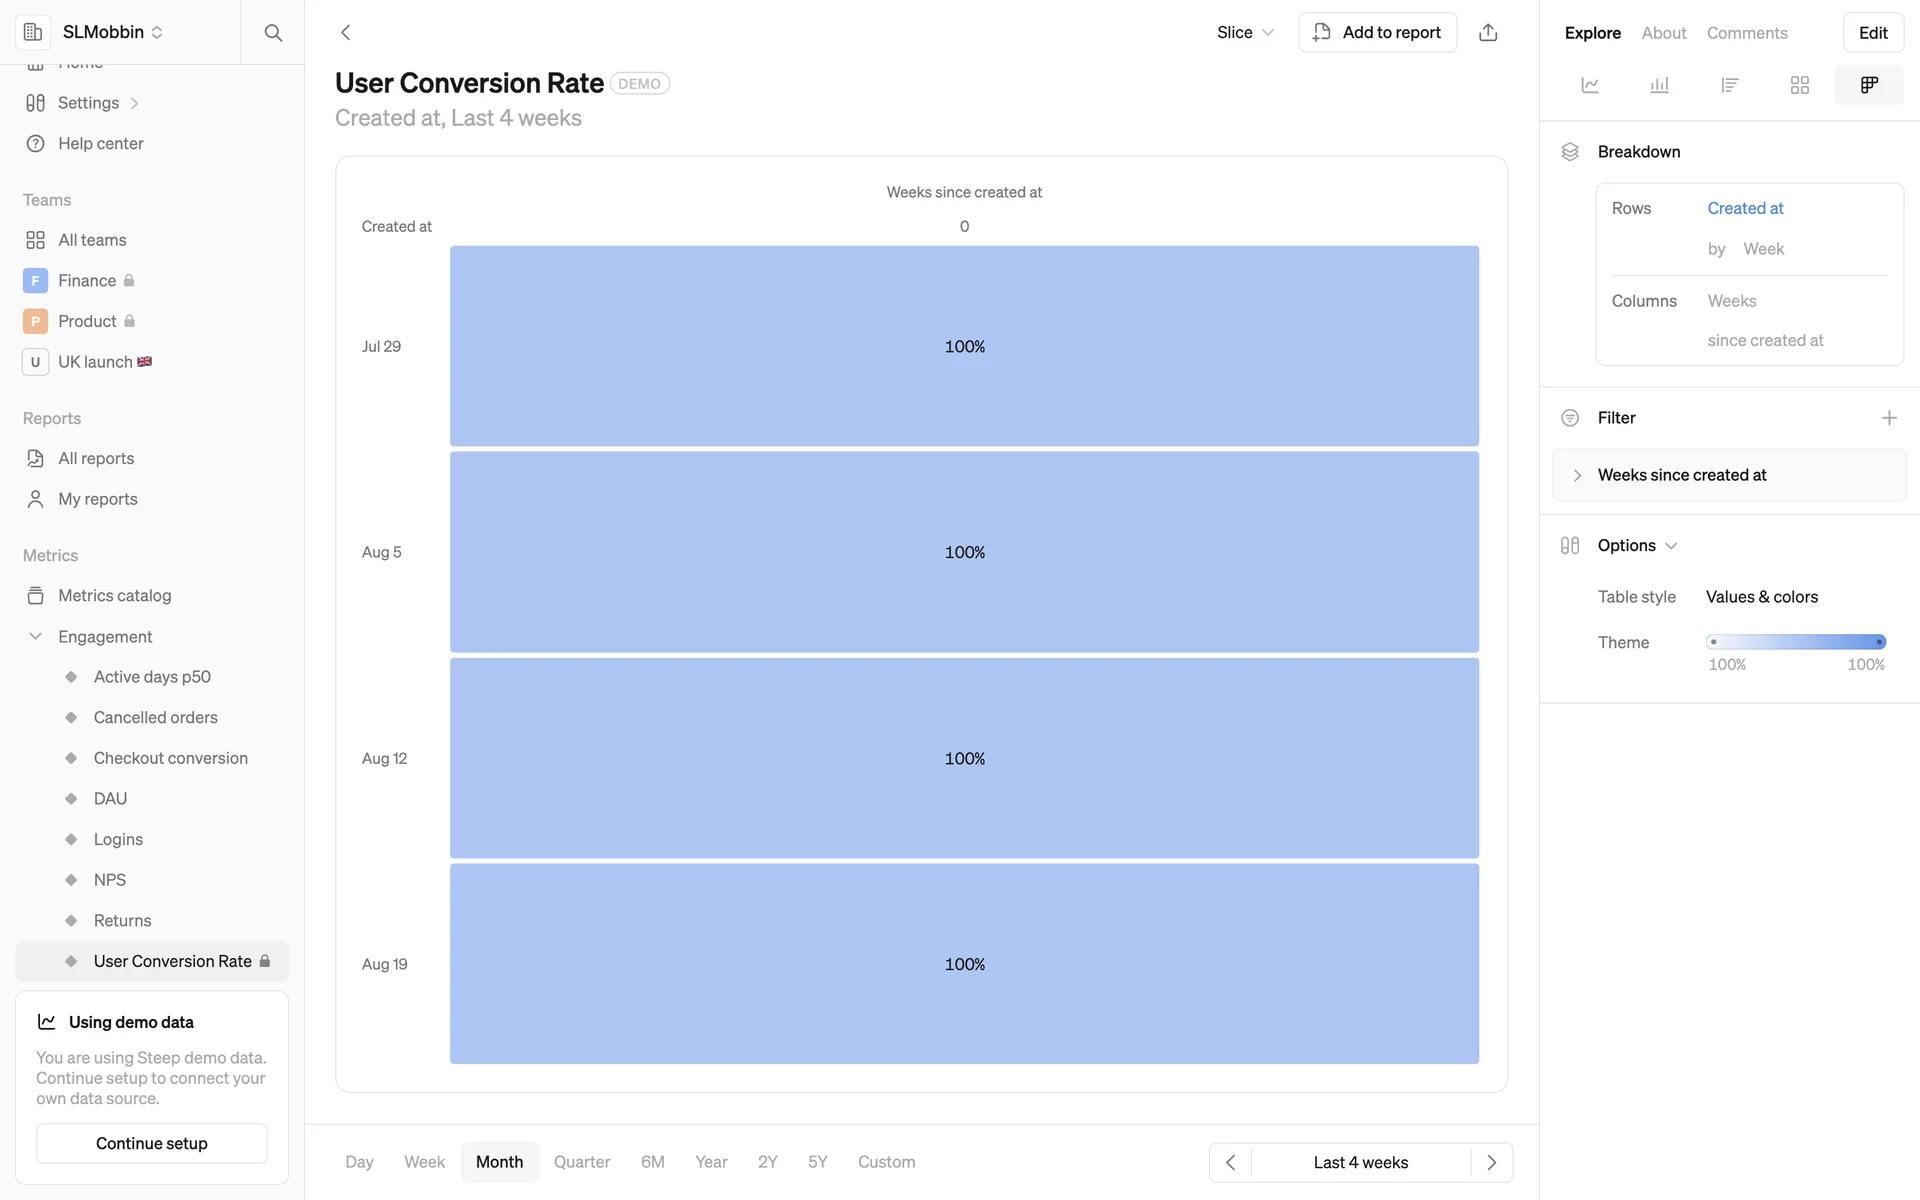The image size is (1920, 1200).
Task: Switch to bar chart view
Action: coord(1660,85)
